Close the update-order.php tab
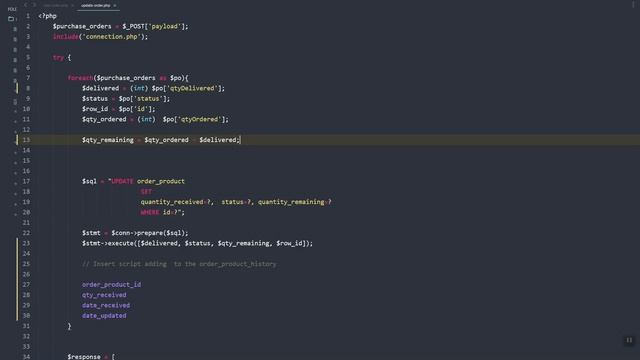This screenshot has width=640, height=360. [x=115, y=6]
